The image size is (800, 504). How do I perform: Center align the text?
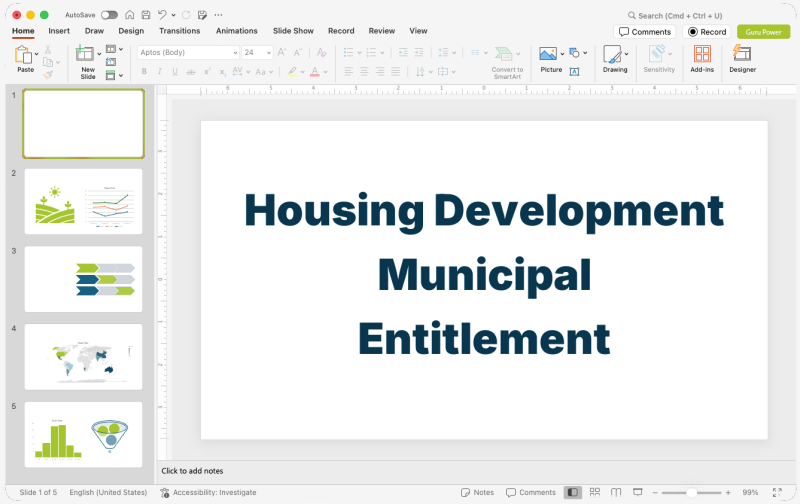pos(364,71)
